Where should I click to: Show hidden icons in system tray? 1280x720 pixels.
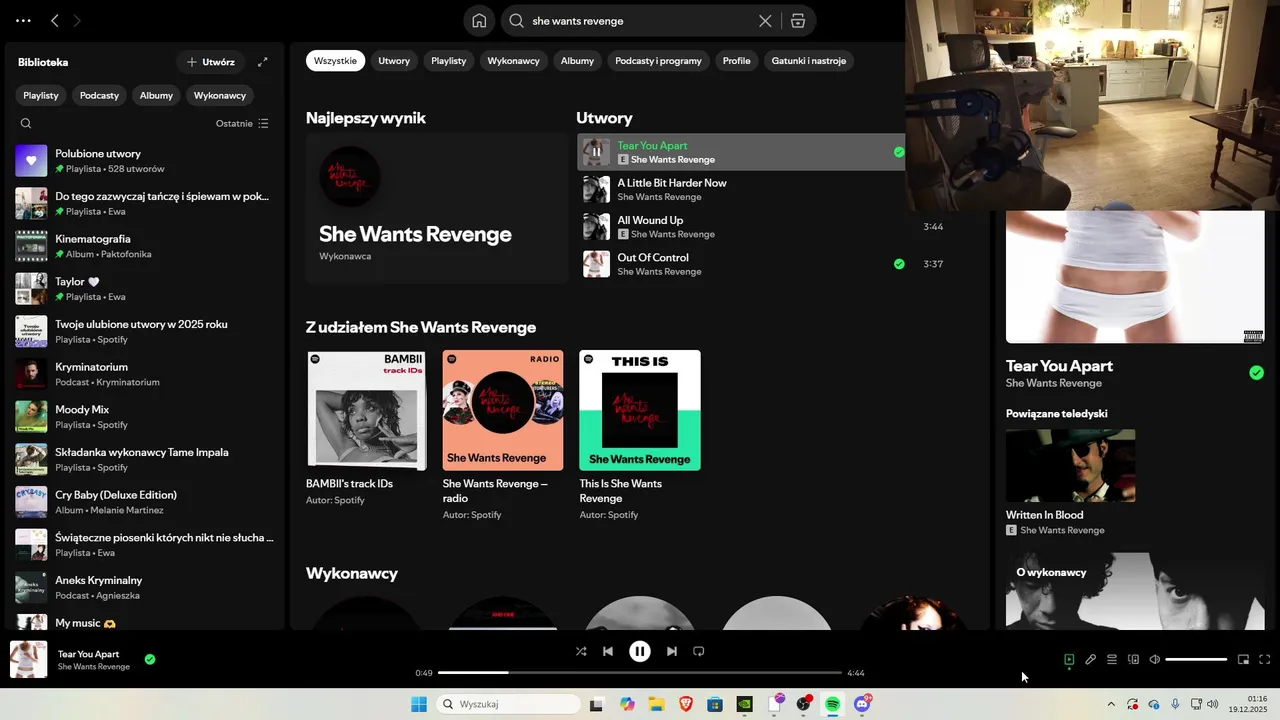click(x=1111, y=705)
